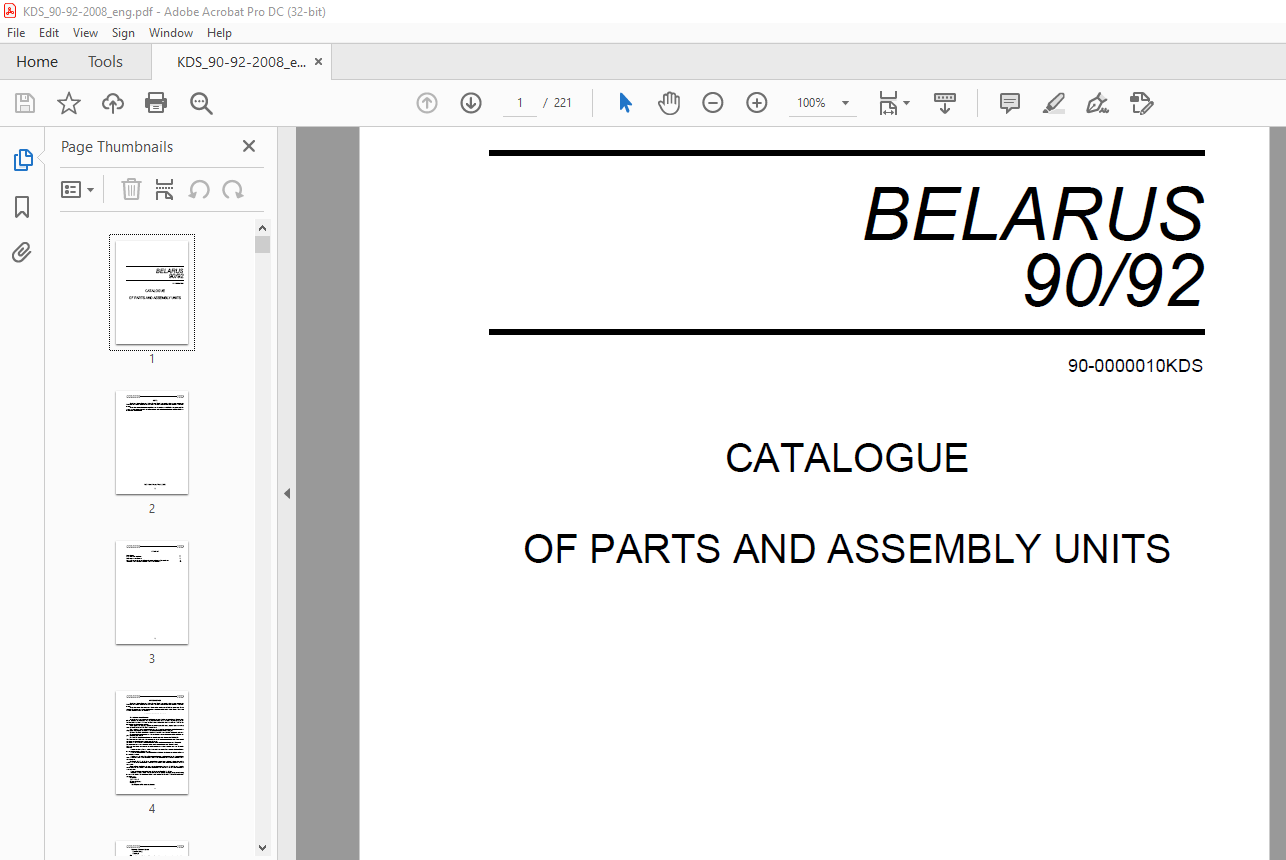
Task: Open the View menu
Action: tap(86, 33)
